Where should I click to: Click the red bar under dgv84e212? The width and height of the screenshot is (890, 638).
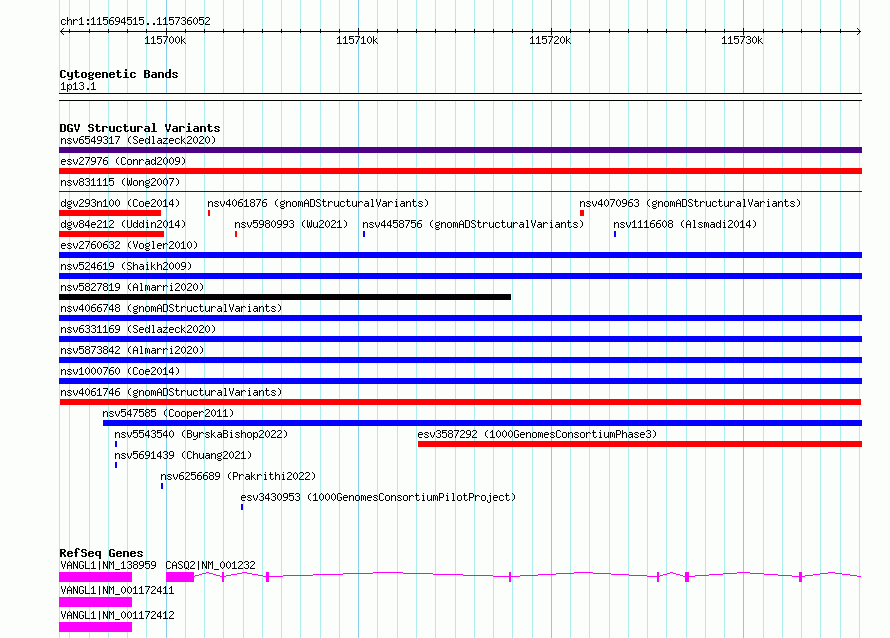pos(111,234)
